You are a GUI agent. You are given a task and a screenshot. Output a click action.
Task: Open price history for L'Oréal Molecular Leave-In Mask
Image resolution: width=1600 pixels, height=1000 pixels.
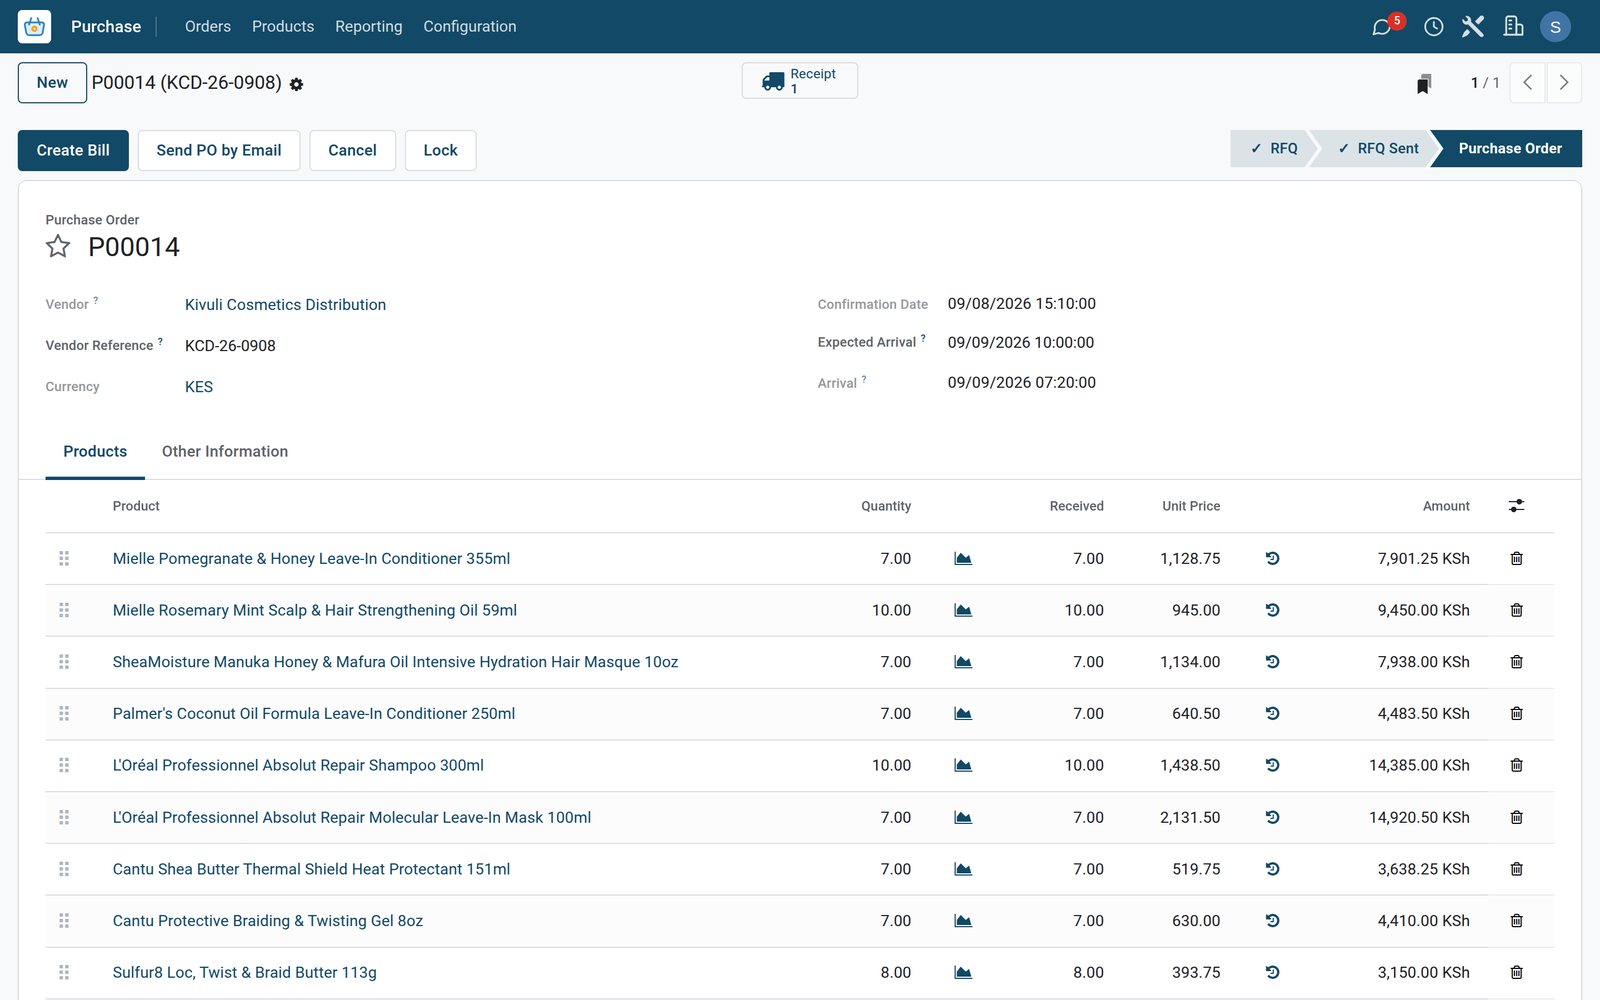[x=1272, y=817]
